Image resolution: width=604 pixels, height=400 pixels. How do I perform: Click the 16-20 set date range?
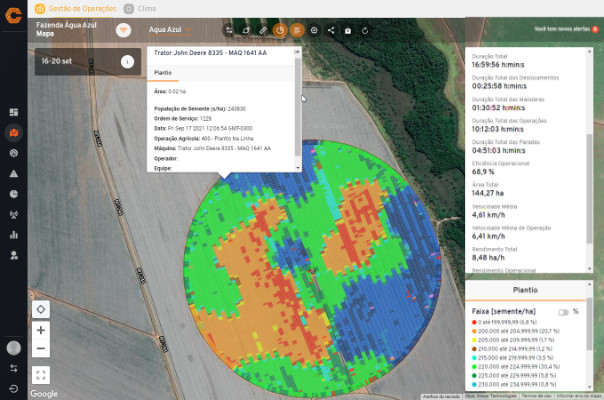coord(57,61)
